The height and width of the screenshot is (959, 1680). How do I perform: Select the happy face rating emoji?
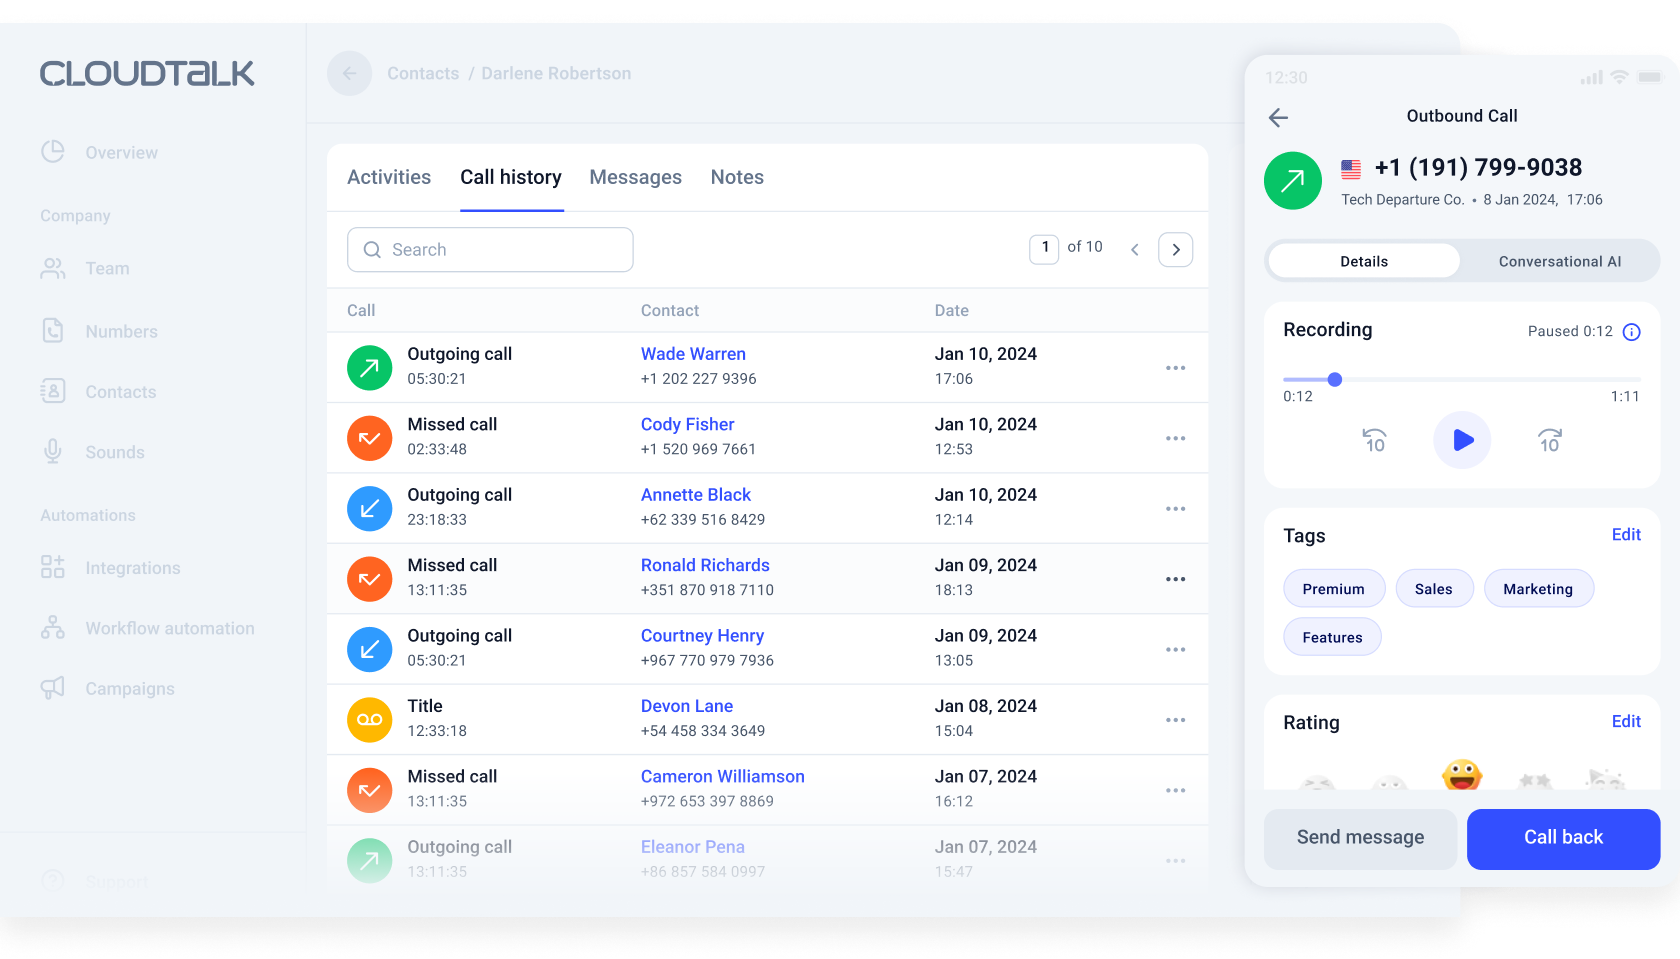pos(1461,775)
